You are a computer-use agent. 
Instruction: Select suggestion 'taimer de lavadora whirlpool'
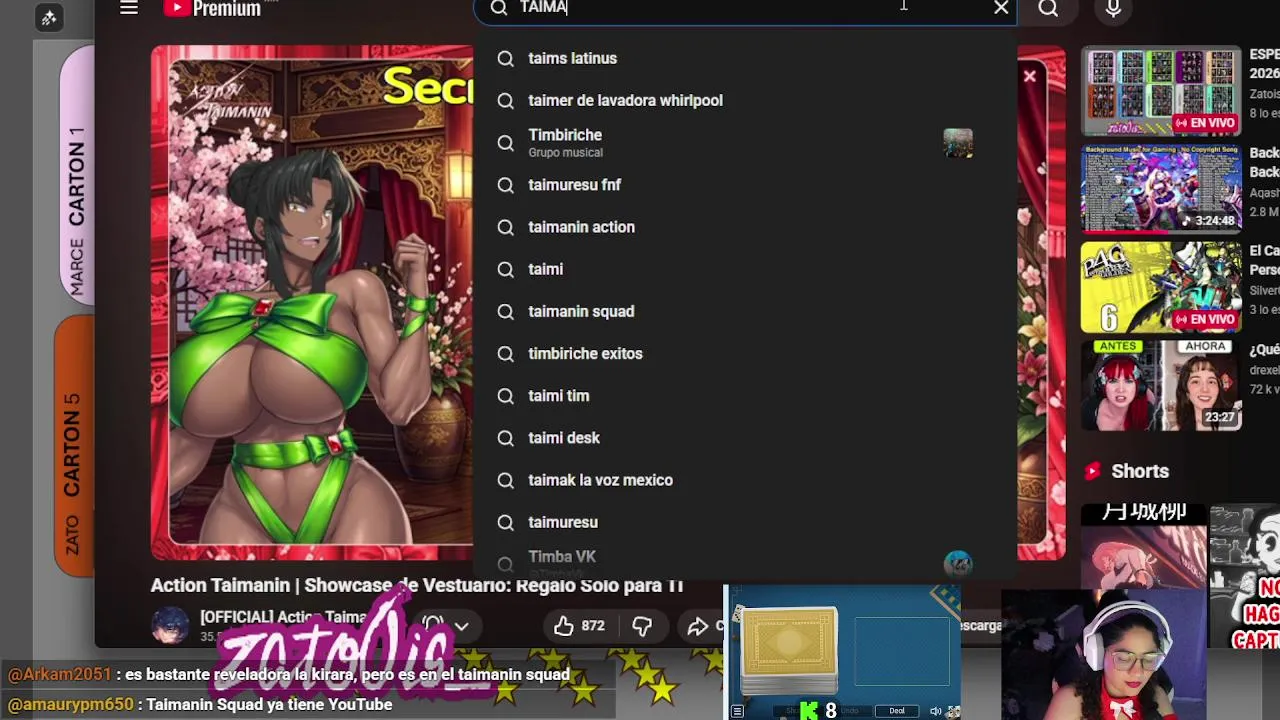[745, 100]
